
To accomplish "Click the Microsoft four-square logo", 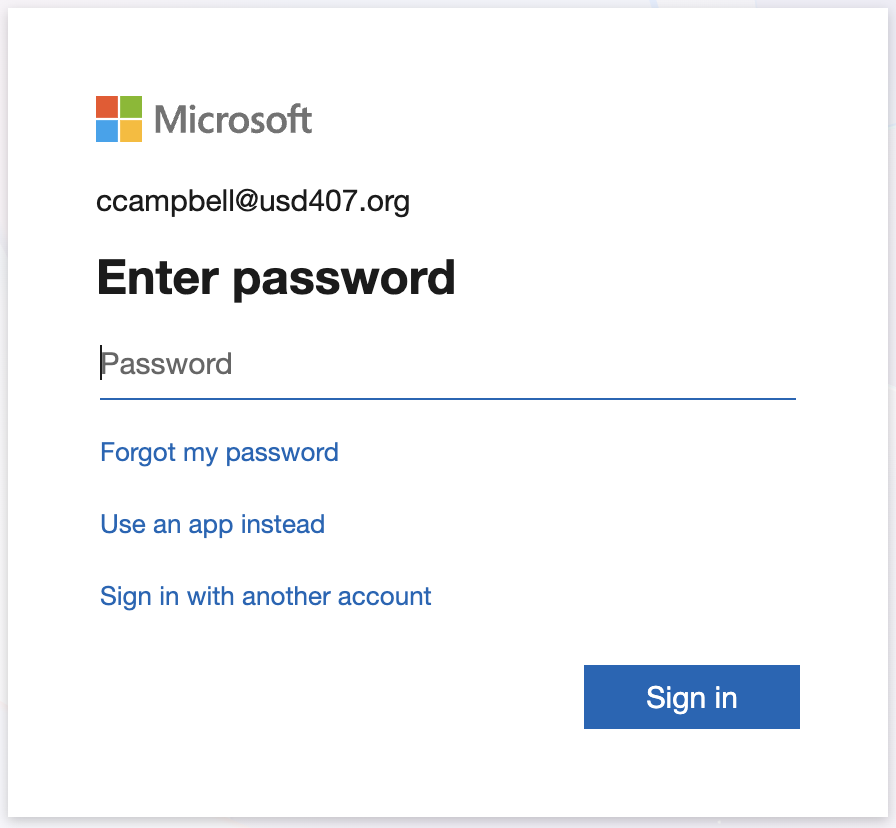I will pyautogui.click(x=120, y=119).
